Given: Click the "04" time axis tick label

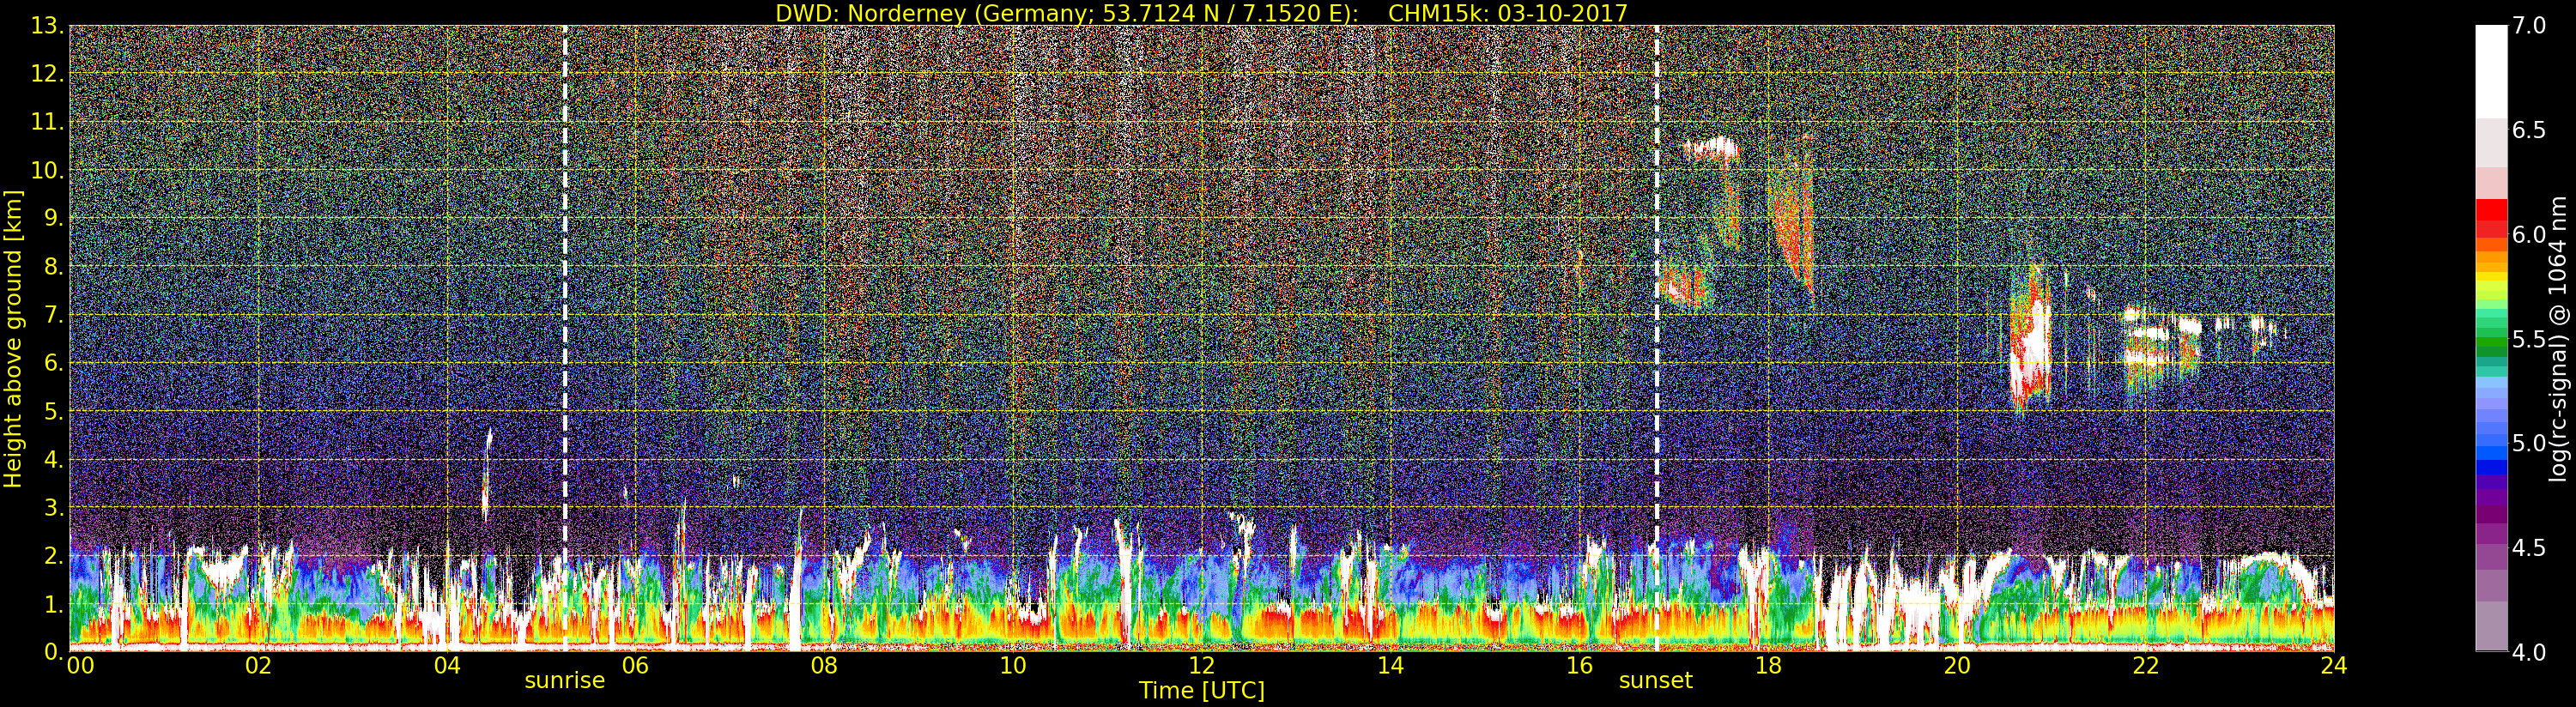Looking at the screenshot, I should pyautogui.click(x=447, y=666).
